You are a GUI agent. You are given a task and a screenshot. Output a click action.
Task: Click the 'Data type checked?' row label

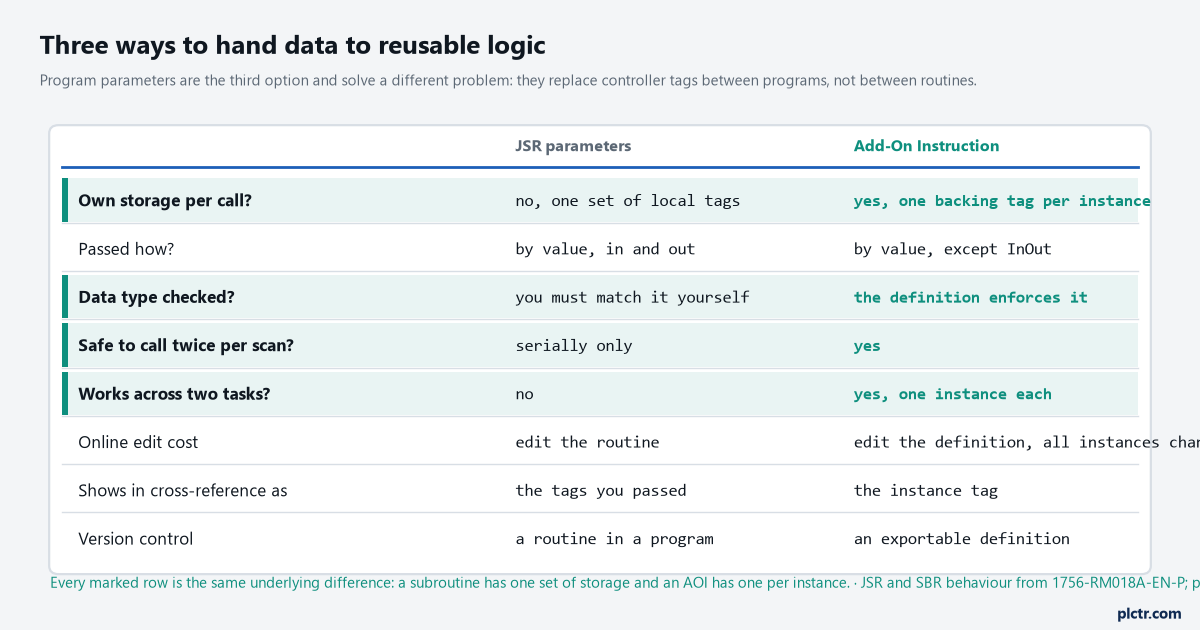pyautogui.click(x=156, y=297)
